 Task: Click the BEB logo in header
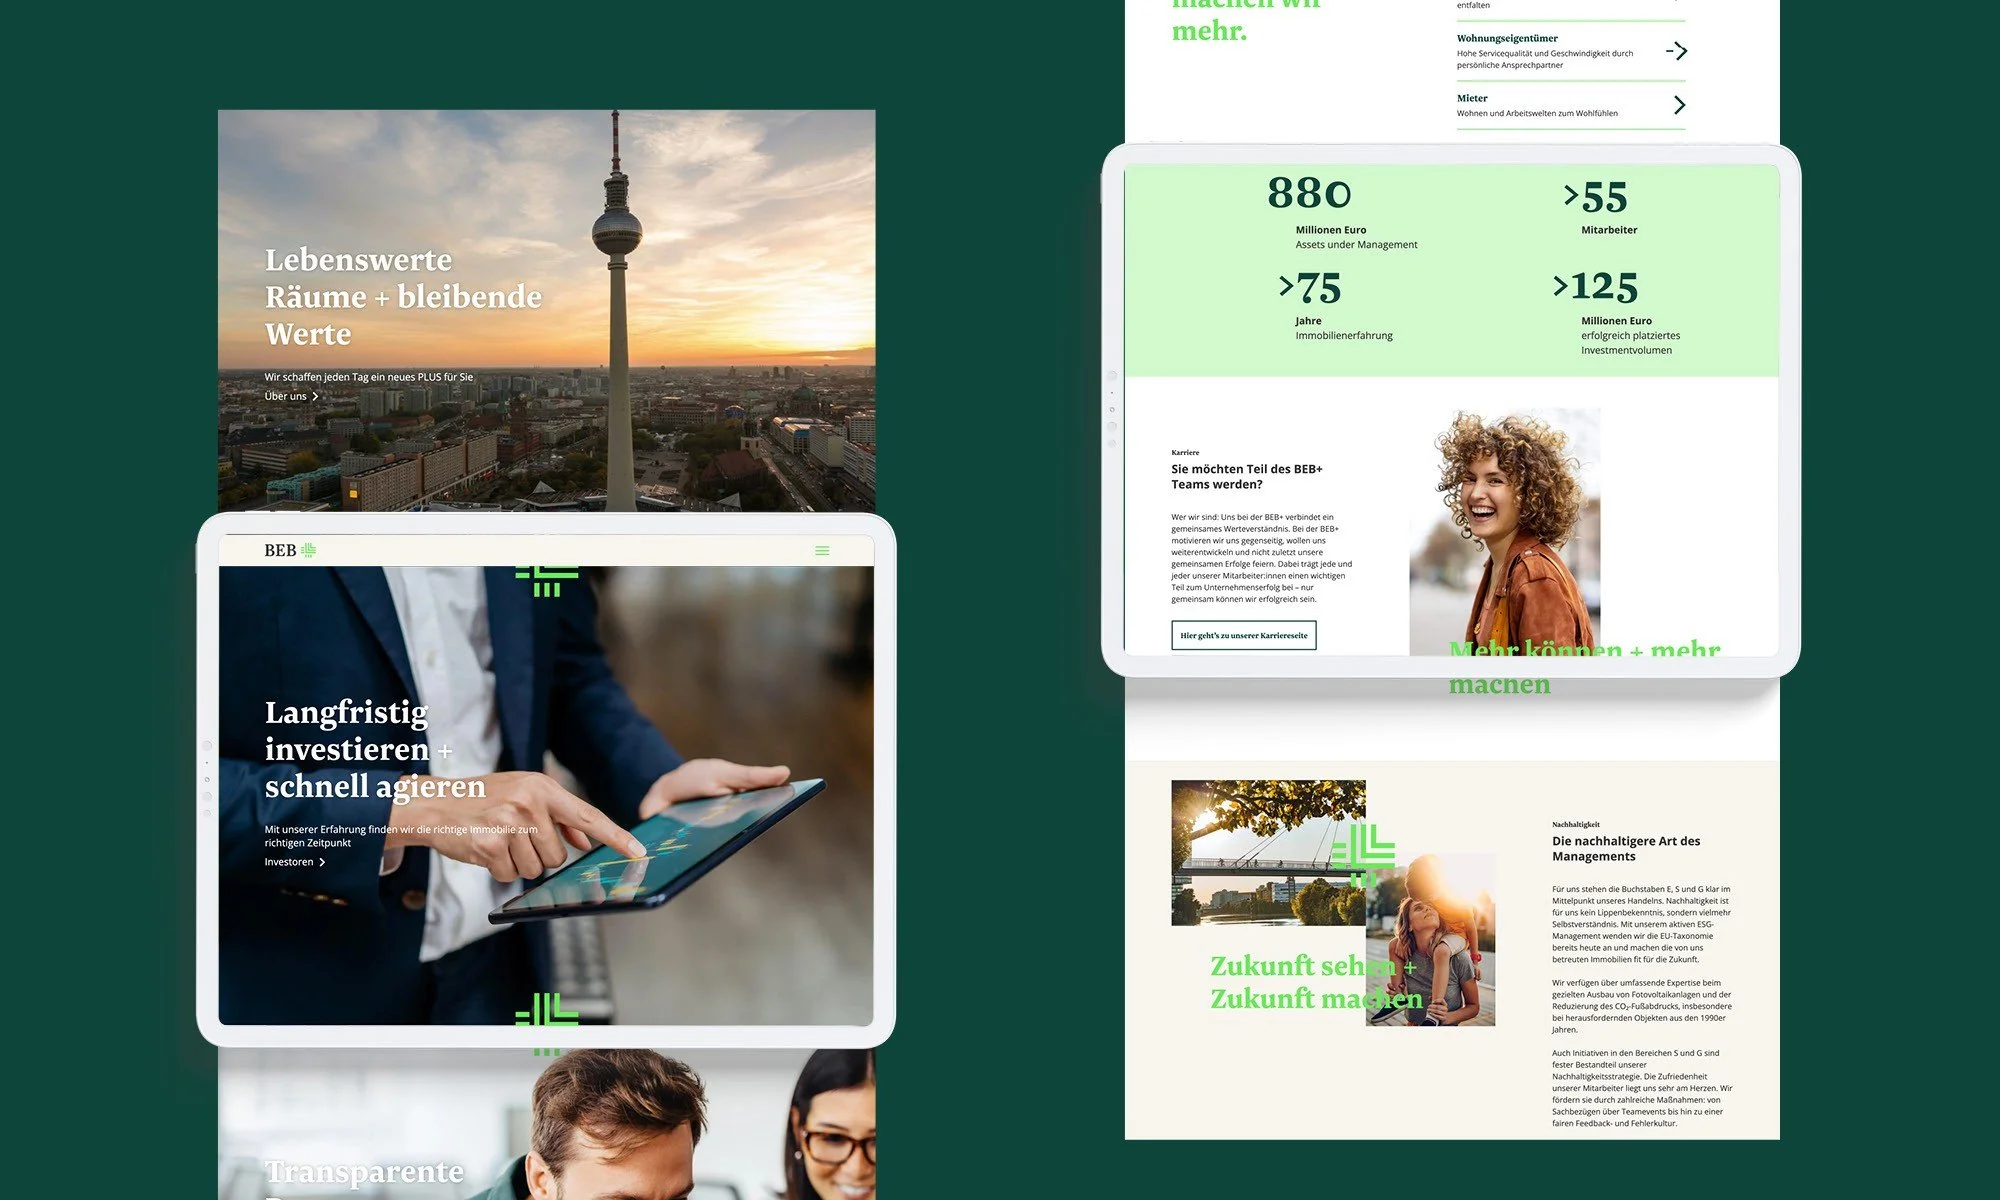click(289, 550)
